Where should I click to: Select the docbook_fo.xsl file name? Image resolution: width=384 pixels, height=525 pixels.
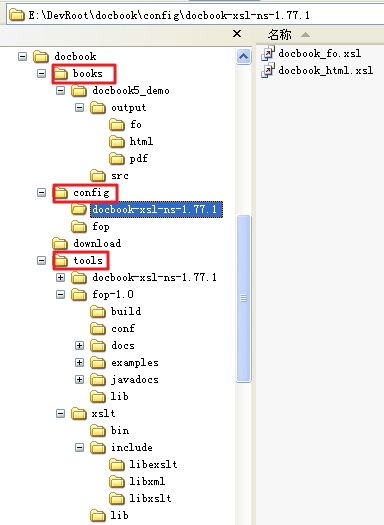point(320,54)
